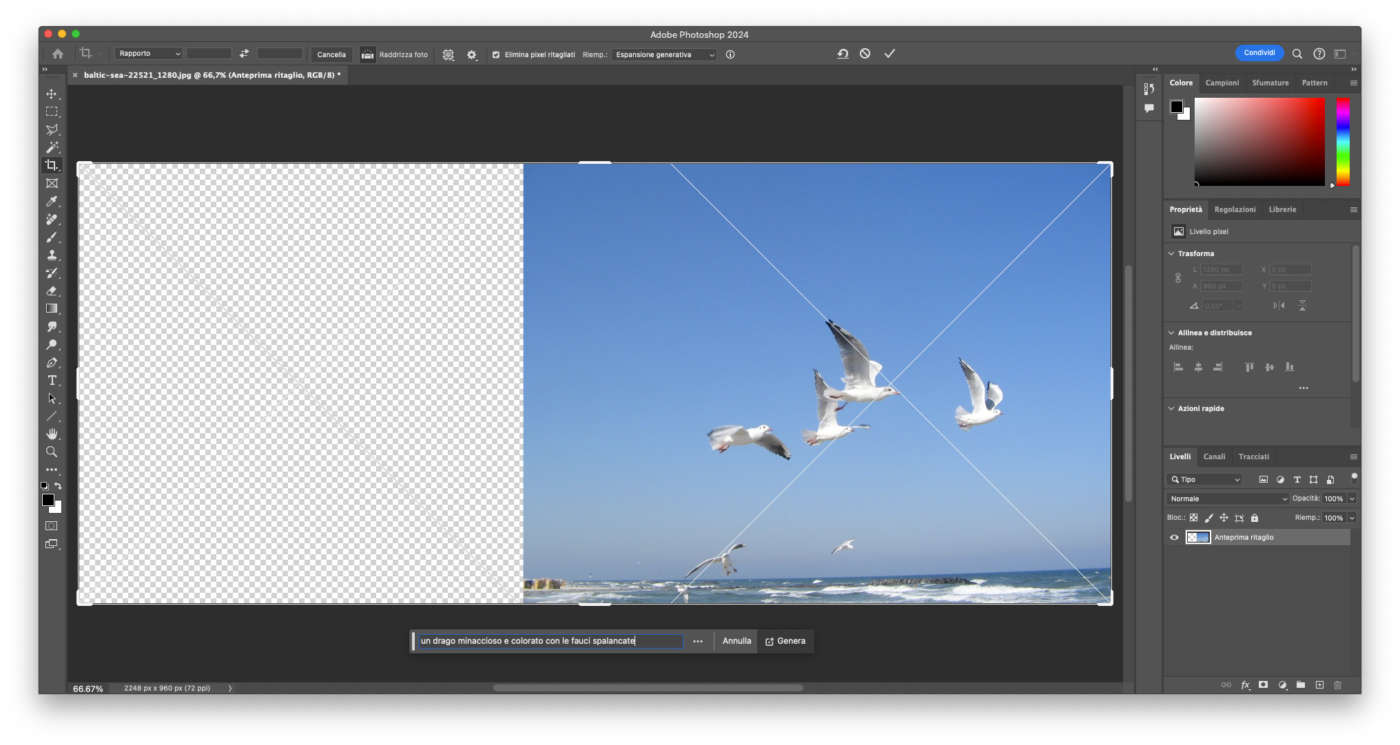The height and width of the screenshot is (745, 1400).
Task: Select the Brush tool
Action: [x=51, y=238]
